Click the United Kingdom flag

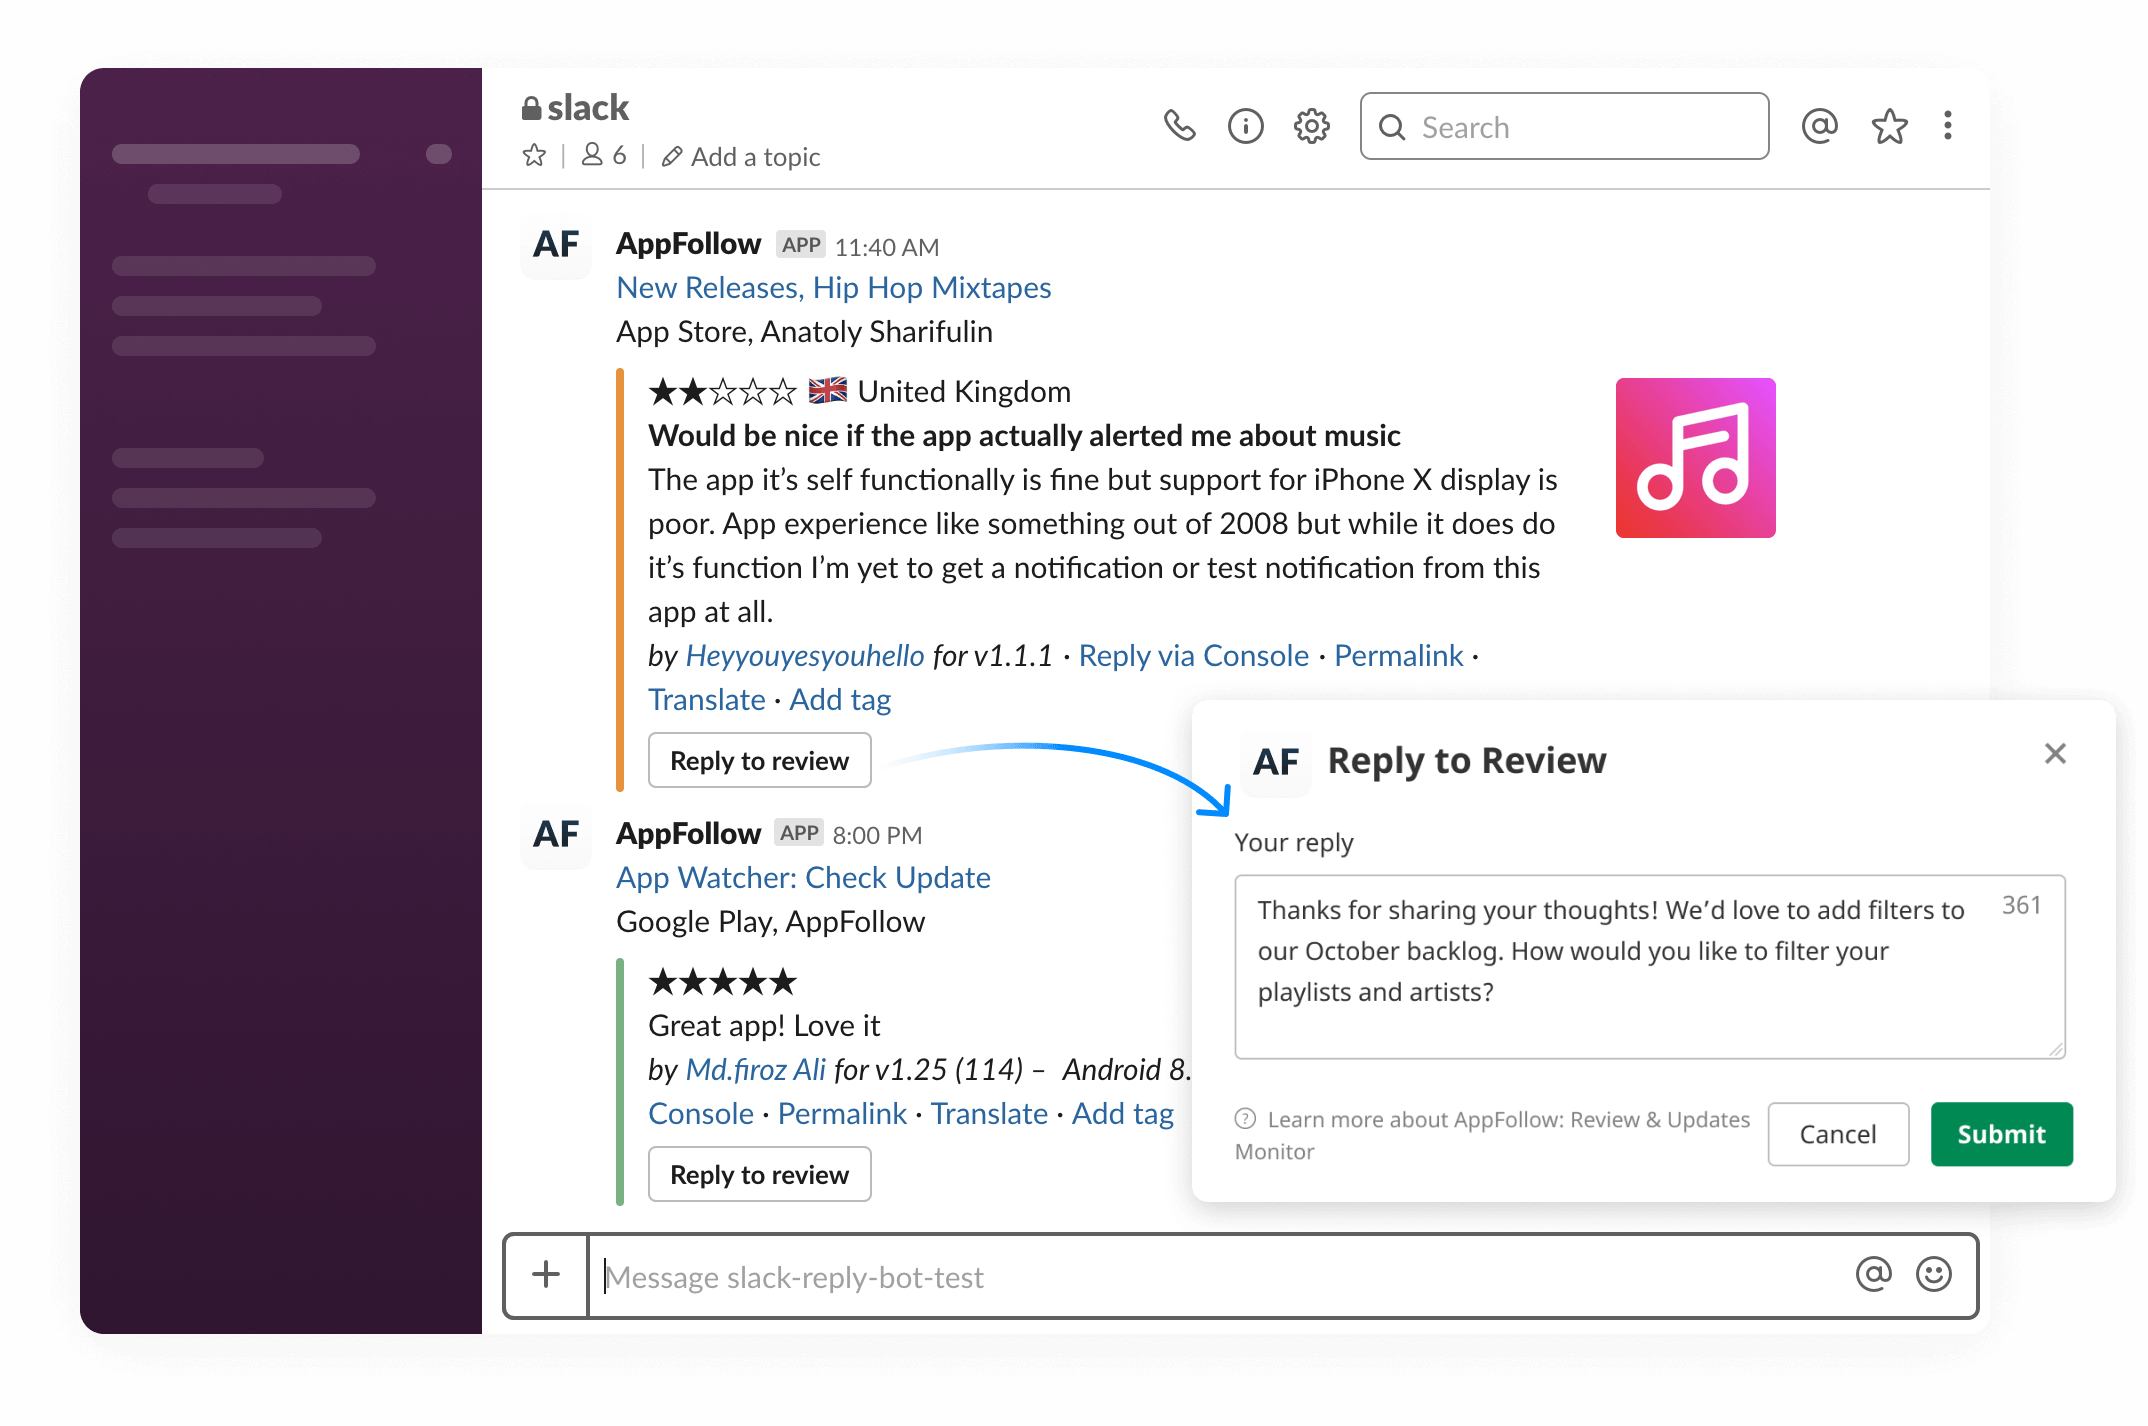click(827, 391)
